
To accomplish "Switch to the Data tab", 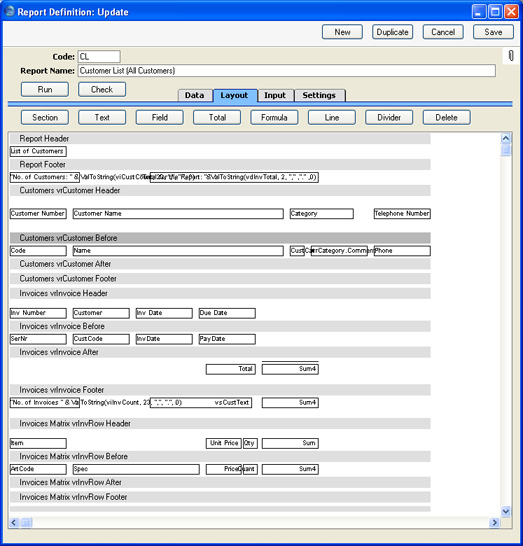I will [195, 95].
